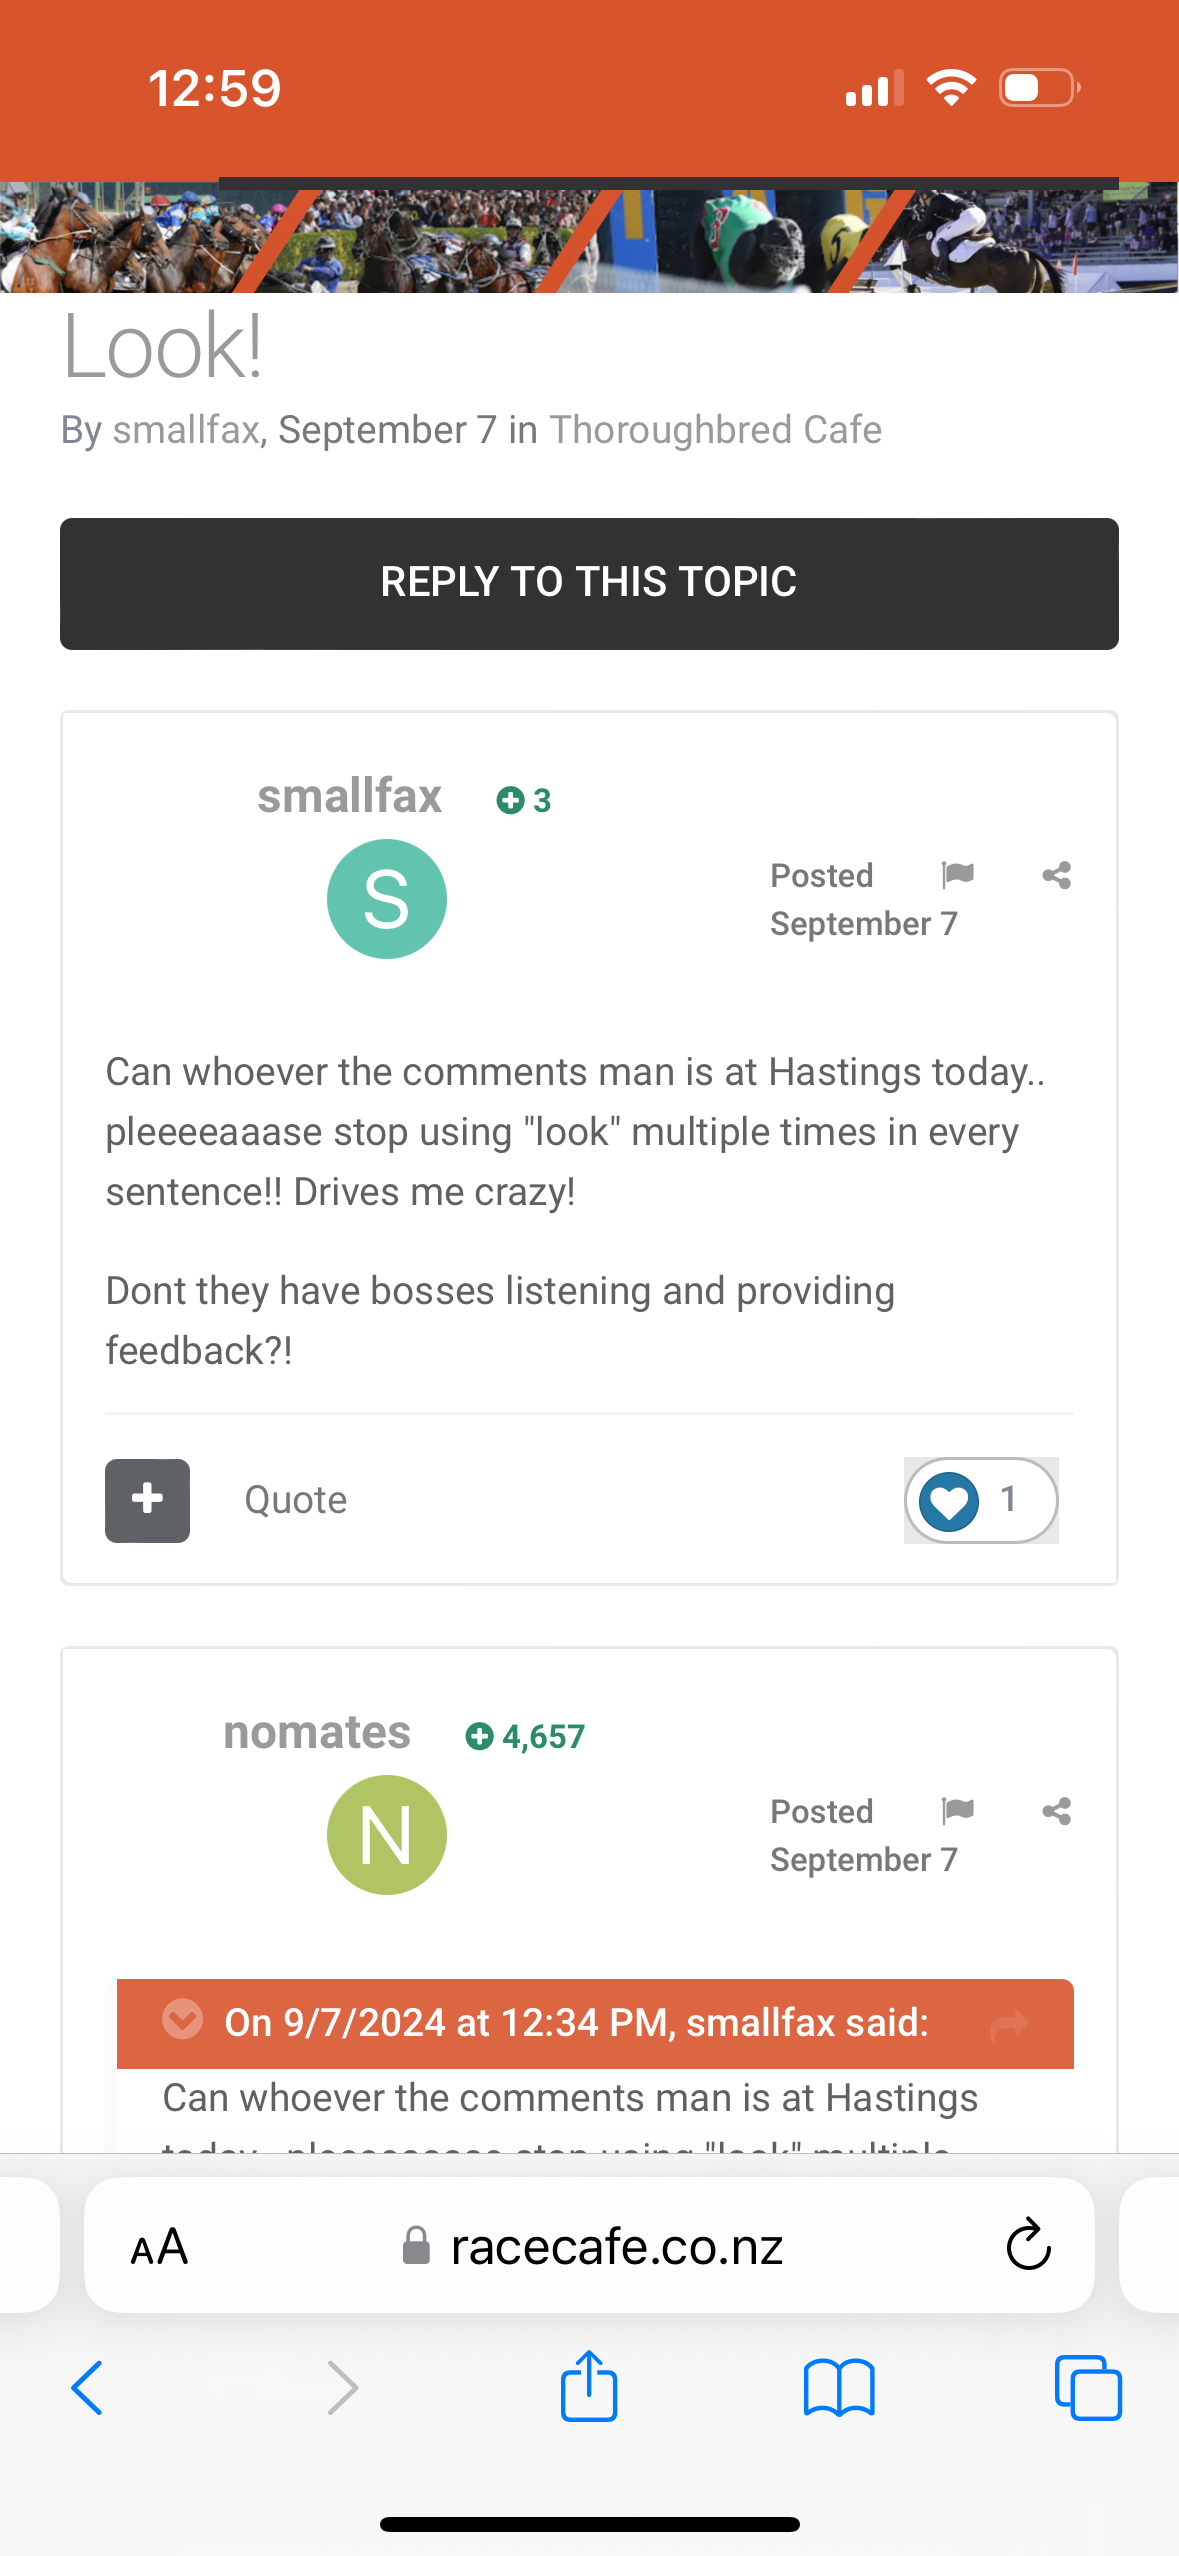Viewport: 1179px width, 2556px height.
Task: Open nomates user avatar
Action: (387, 1834)
